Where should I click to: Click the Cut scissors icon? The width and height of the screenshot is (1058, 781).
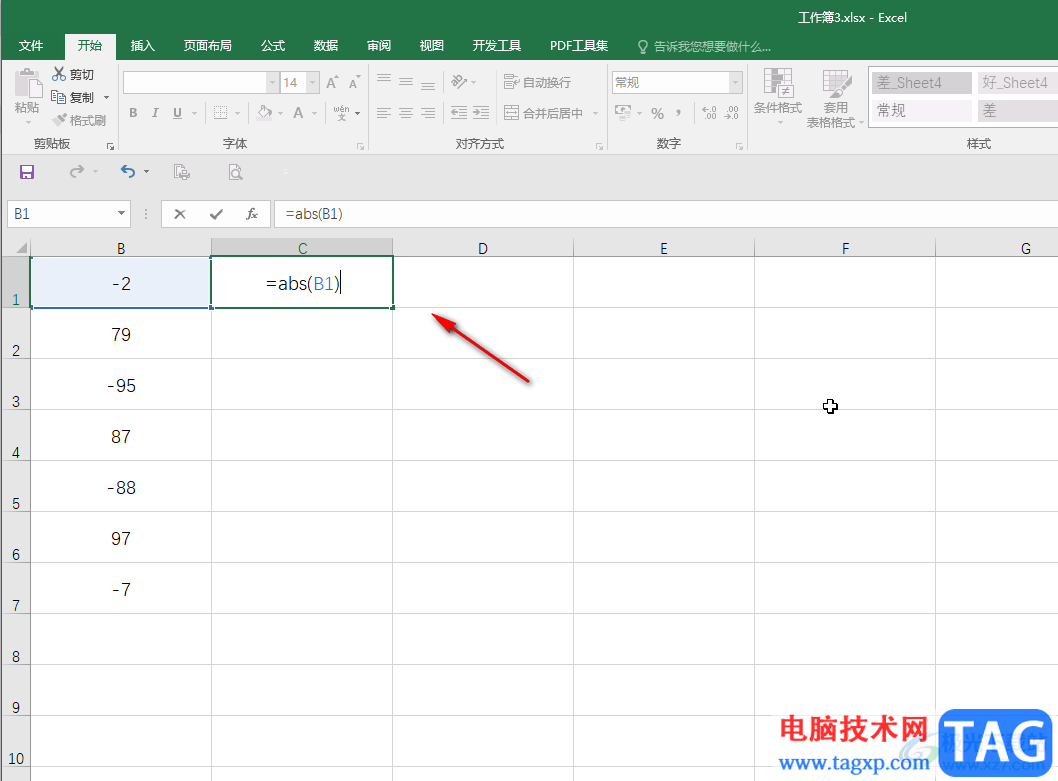point(59,74)
